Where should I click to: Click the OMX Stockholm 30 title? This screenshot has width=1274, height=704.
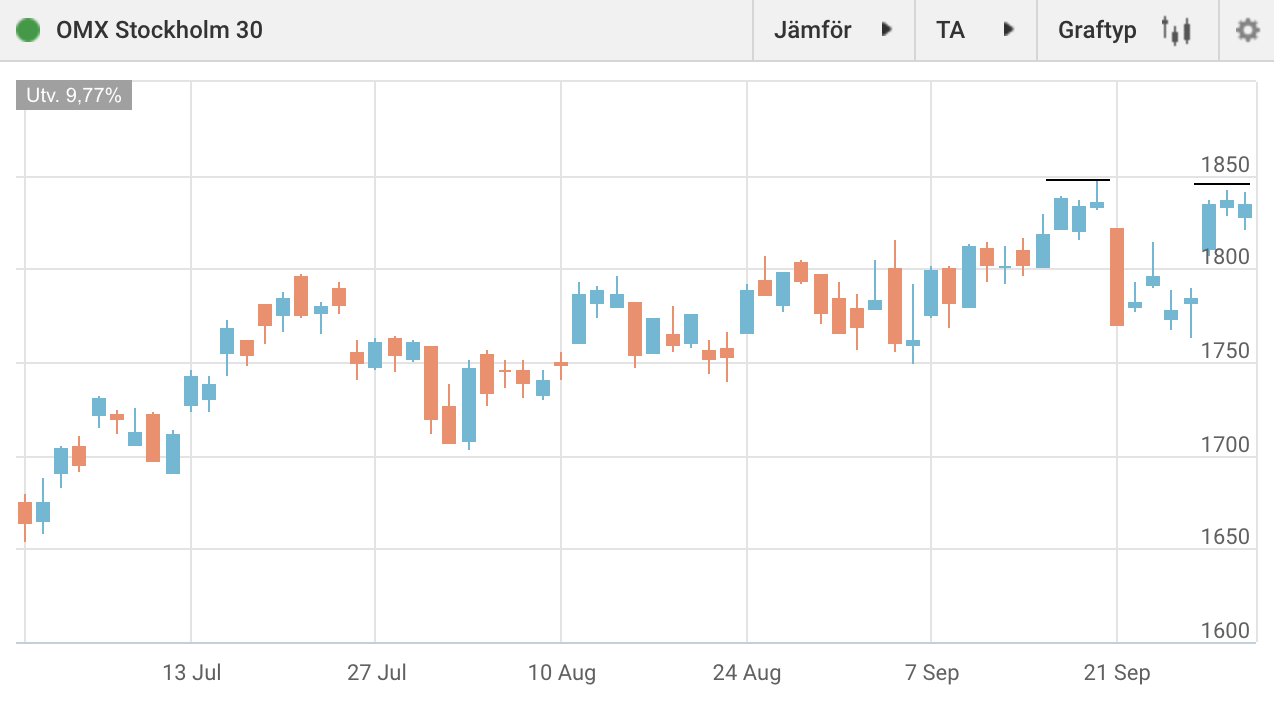tap(159, 30)
